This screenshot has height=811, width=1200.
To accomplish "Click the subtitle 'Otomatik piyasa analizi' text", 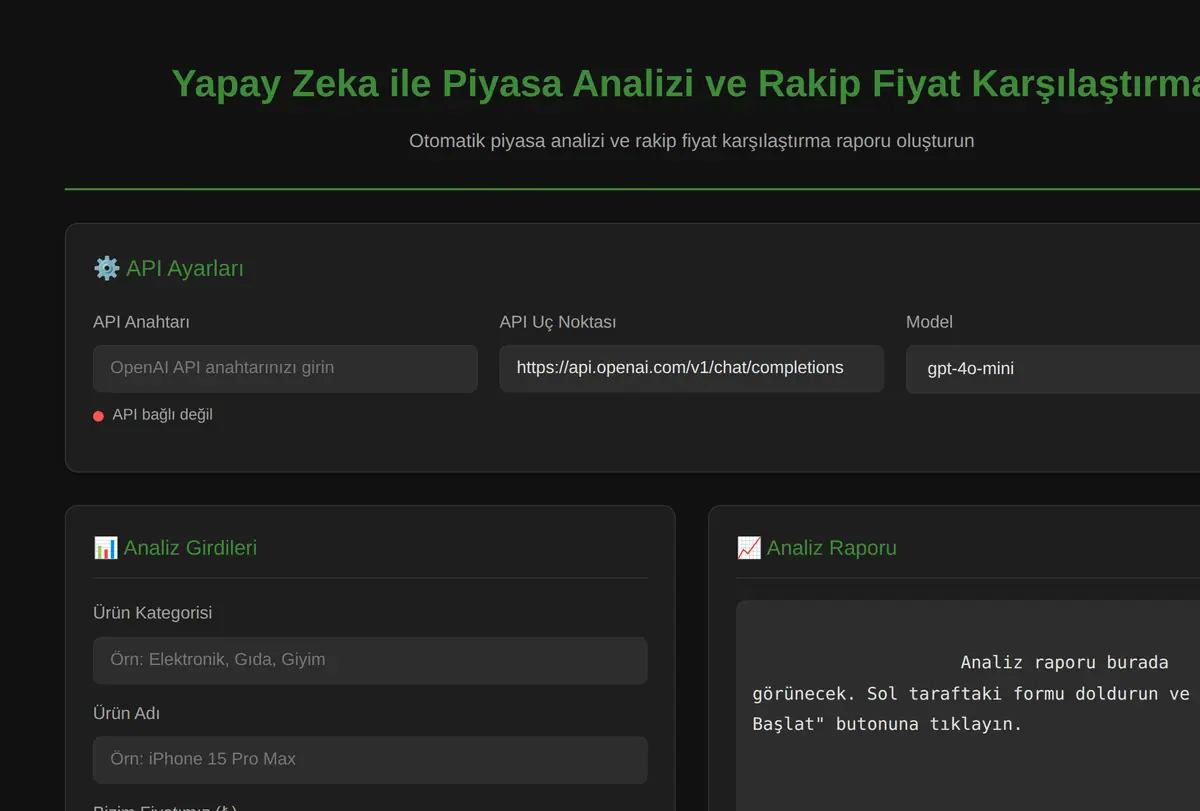I will tap(691, 141).
